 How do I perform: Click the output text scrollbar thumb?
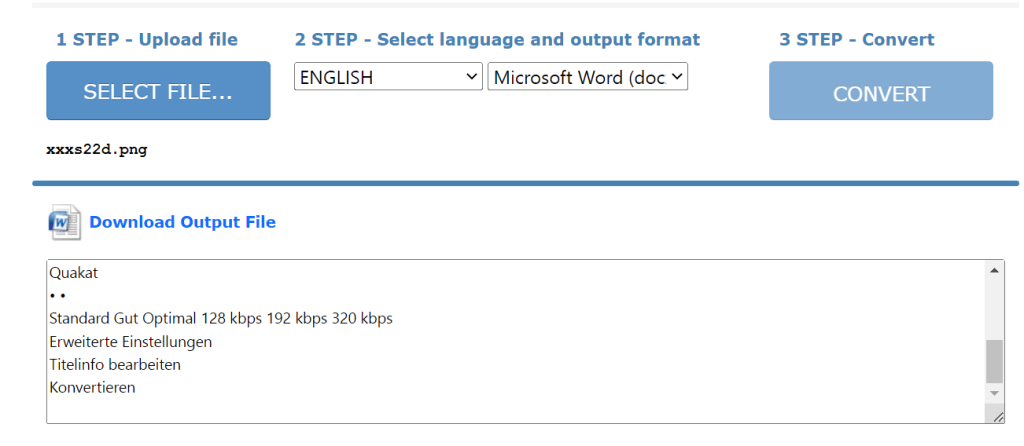pyautogui.click(x=994, y=360)
